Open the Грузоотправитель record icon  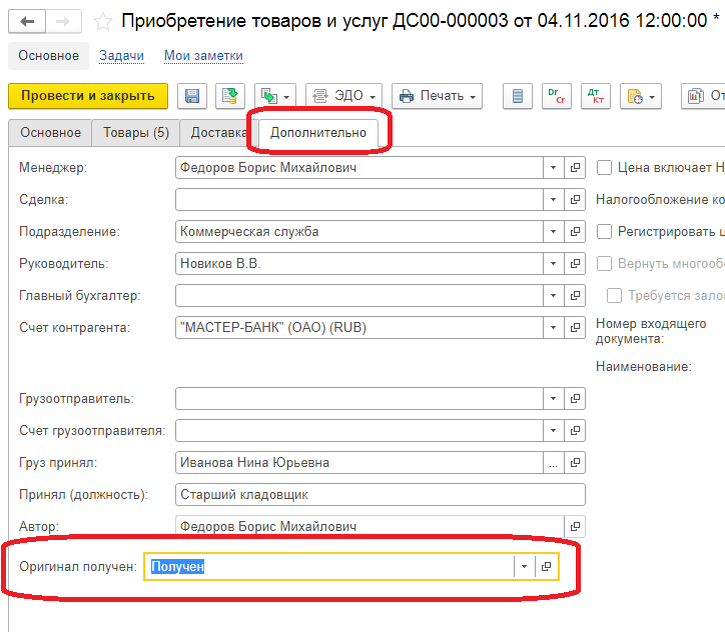point(575,399)
